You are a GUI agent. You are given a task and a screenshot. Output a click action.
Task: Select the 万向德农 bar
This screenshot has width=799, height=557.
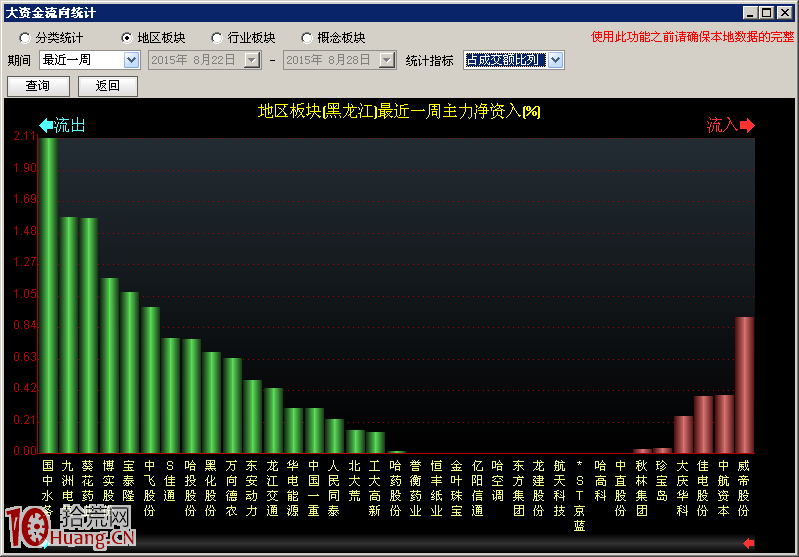(x=232, y=406)
